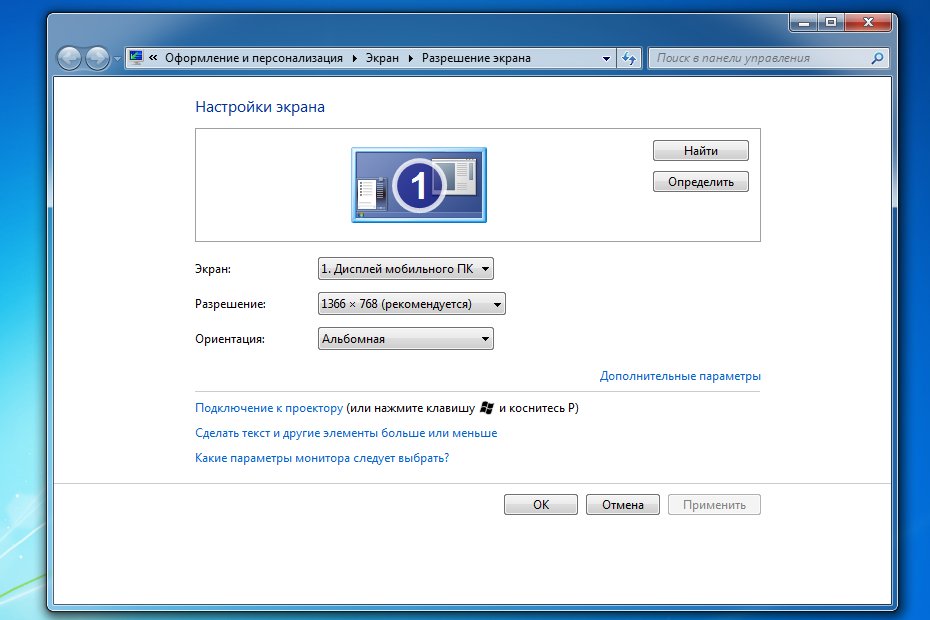Click the Back navigation arrow button
The height and width of the screenshot is (620, 930).
point(69,58)
